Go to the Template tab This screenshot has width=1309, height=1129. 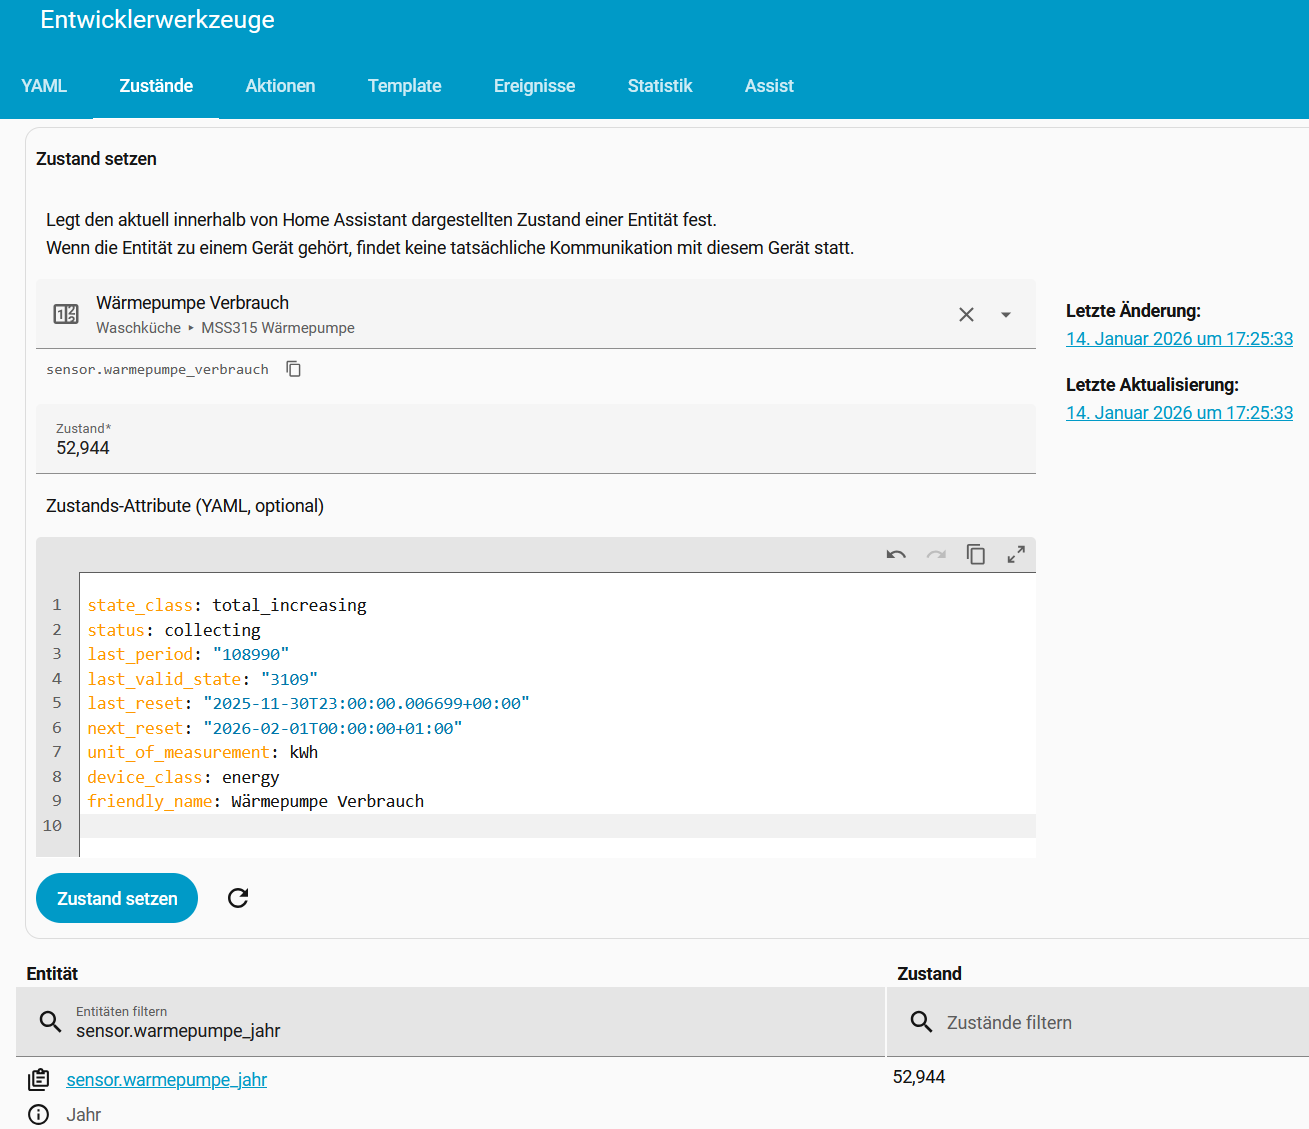pyautogui.click(x=404, y=86)
